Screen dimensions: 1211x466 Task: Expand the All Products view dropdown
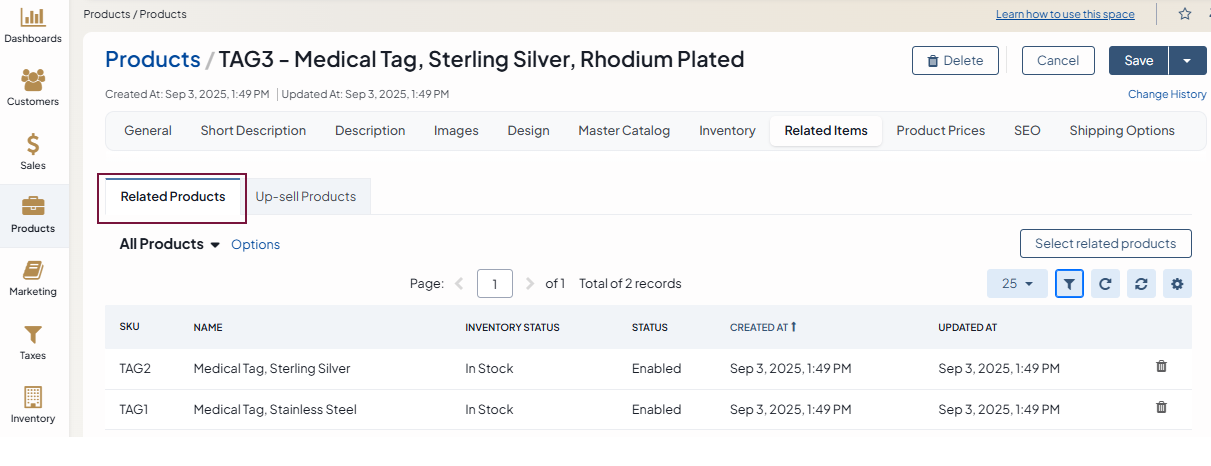[214, 245]
